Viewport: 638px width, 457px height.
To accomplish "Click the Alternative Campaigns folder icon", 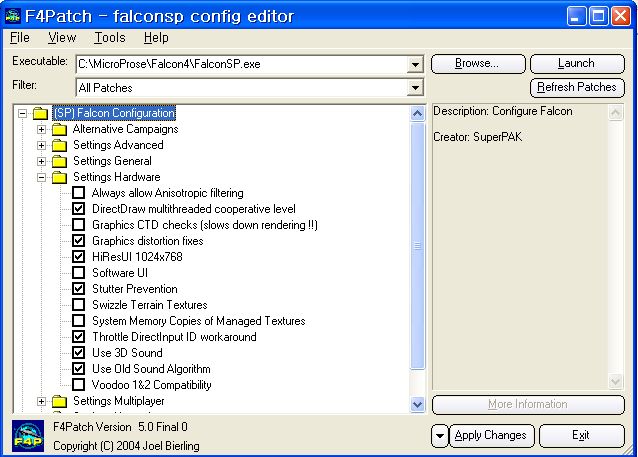I will (59, 129).
